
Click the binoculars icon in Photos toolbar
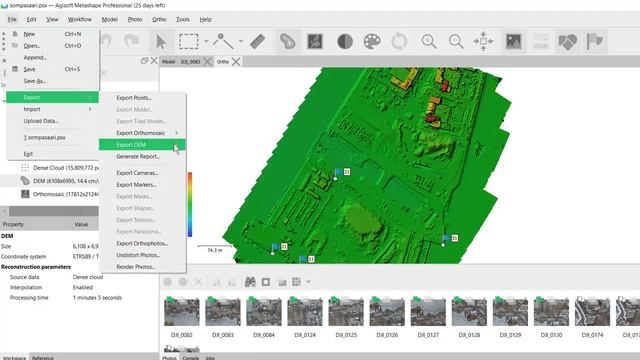pyautogui.click(x=250, y=282)
